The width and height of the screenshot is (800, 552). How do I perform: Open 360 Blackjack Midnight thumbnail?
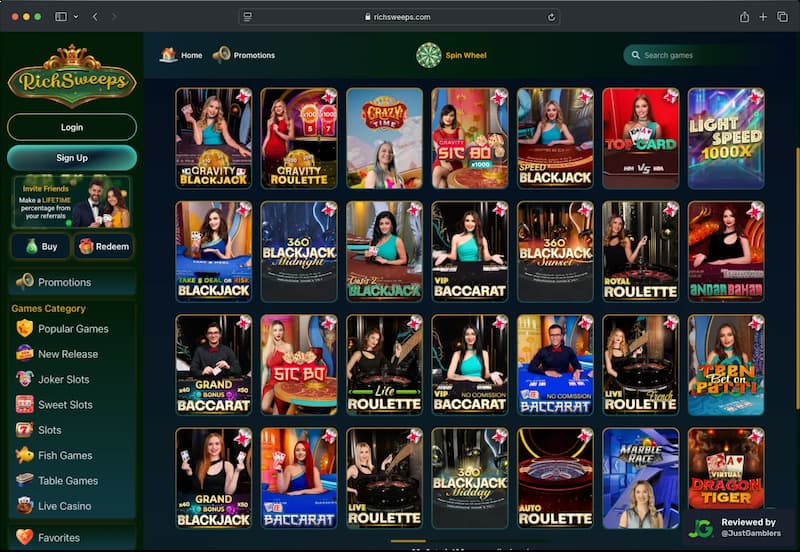coord(299,252)
